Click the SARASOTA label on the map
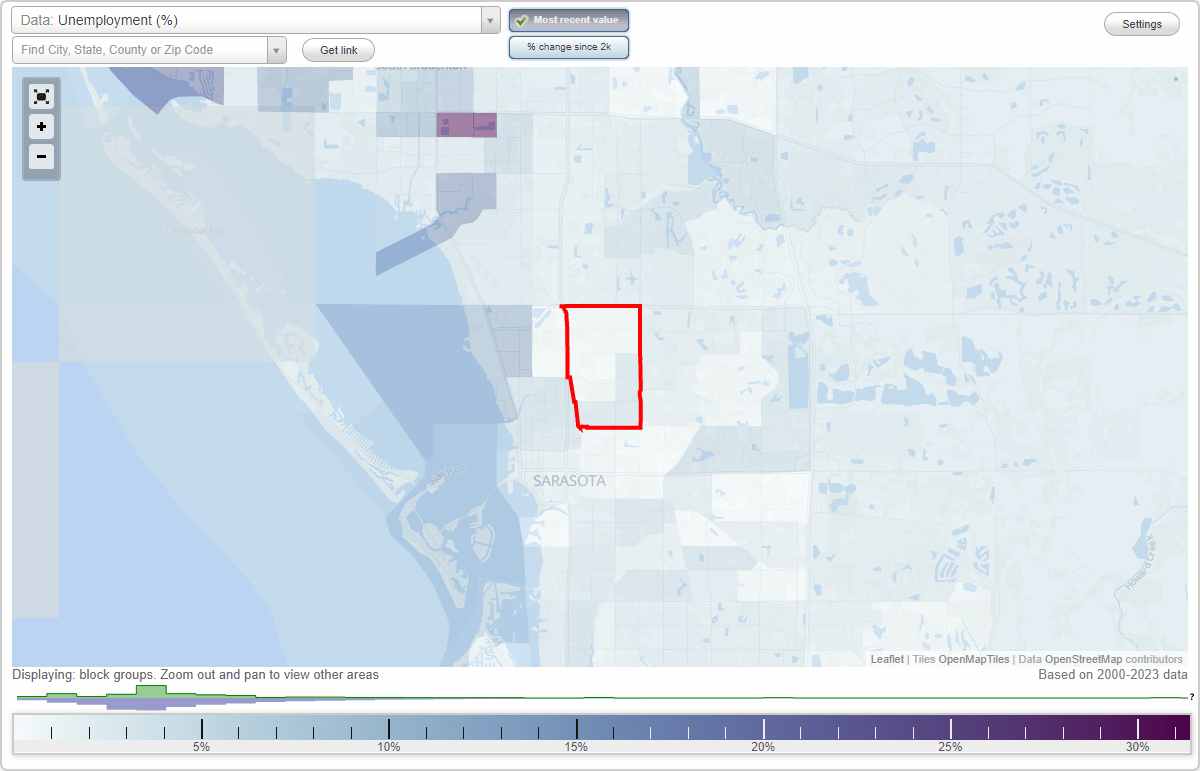The image size is (1200, 771). (x=571, y=481)
